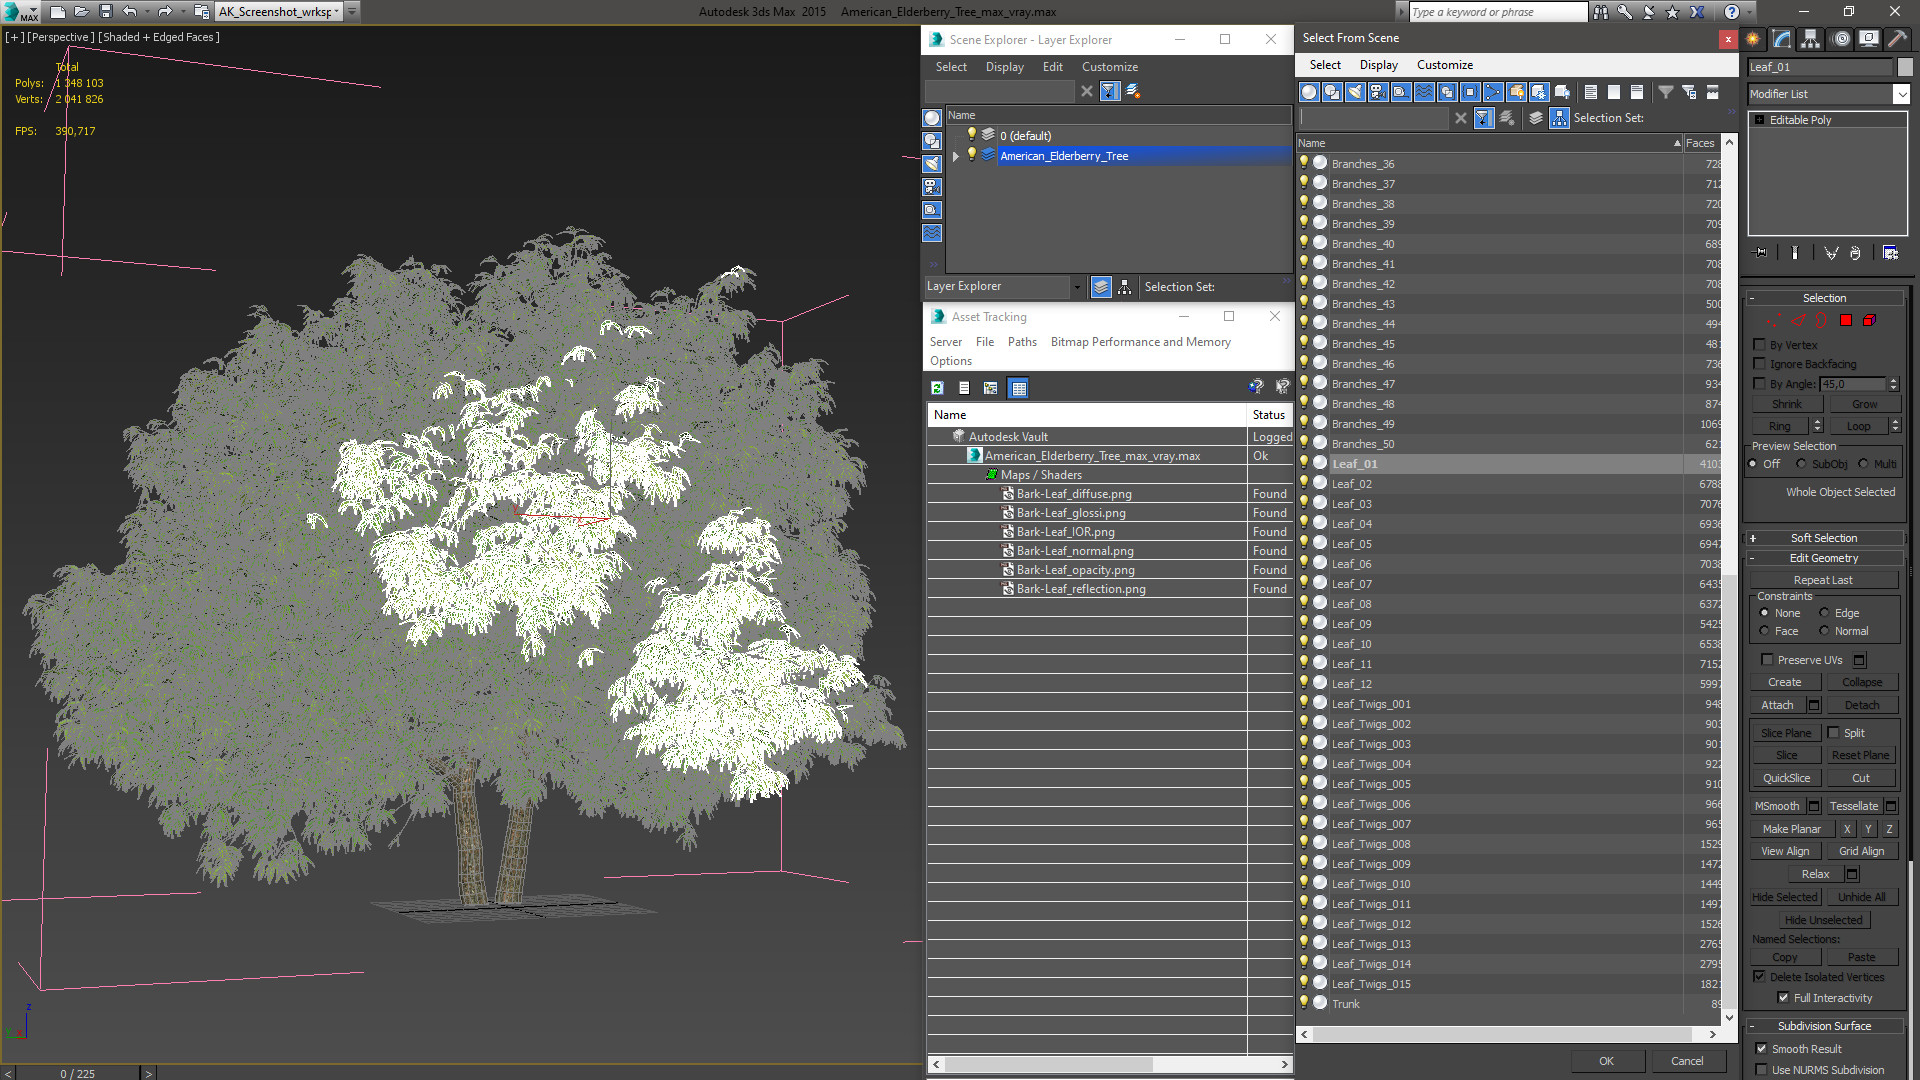The height and width of the screenshot is (1080, 1920).
Task: Open Display menu in Select From Scene
Action: click(1378, 65)
